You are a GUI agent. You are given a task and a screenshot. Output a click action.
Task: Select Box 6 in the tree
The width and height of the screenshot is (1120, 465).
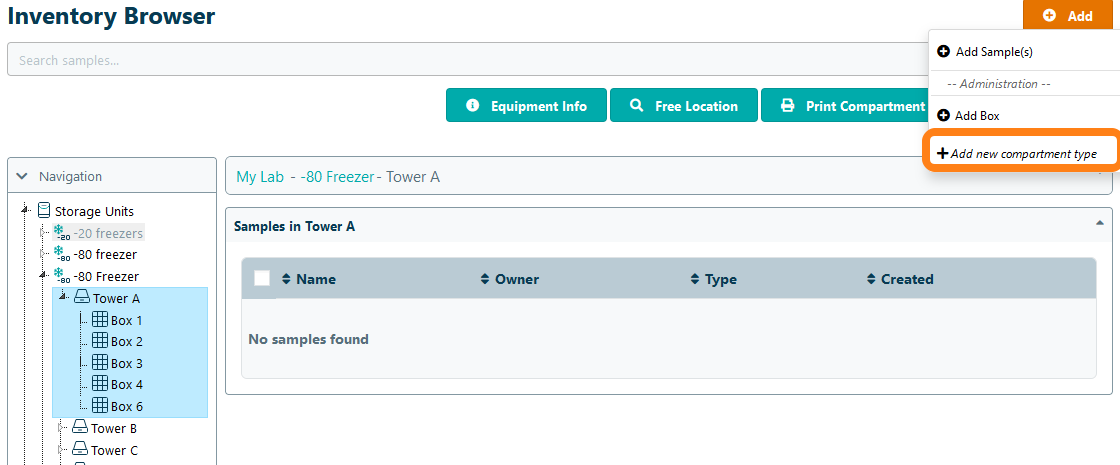pyautogui.click(x=126, y=406)
